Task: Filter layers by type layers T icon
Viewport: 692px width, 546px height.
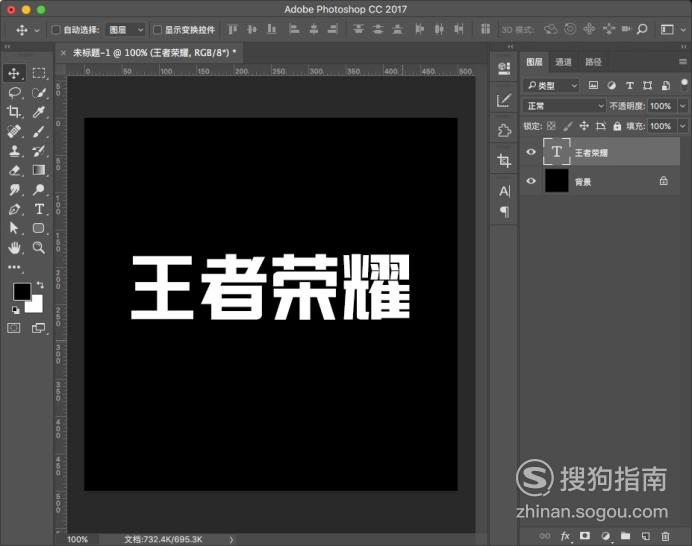Action: [x=630, y=85]
